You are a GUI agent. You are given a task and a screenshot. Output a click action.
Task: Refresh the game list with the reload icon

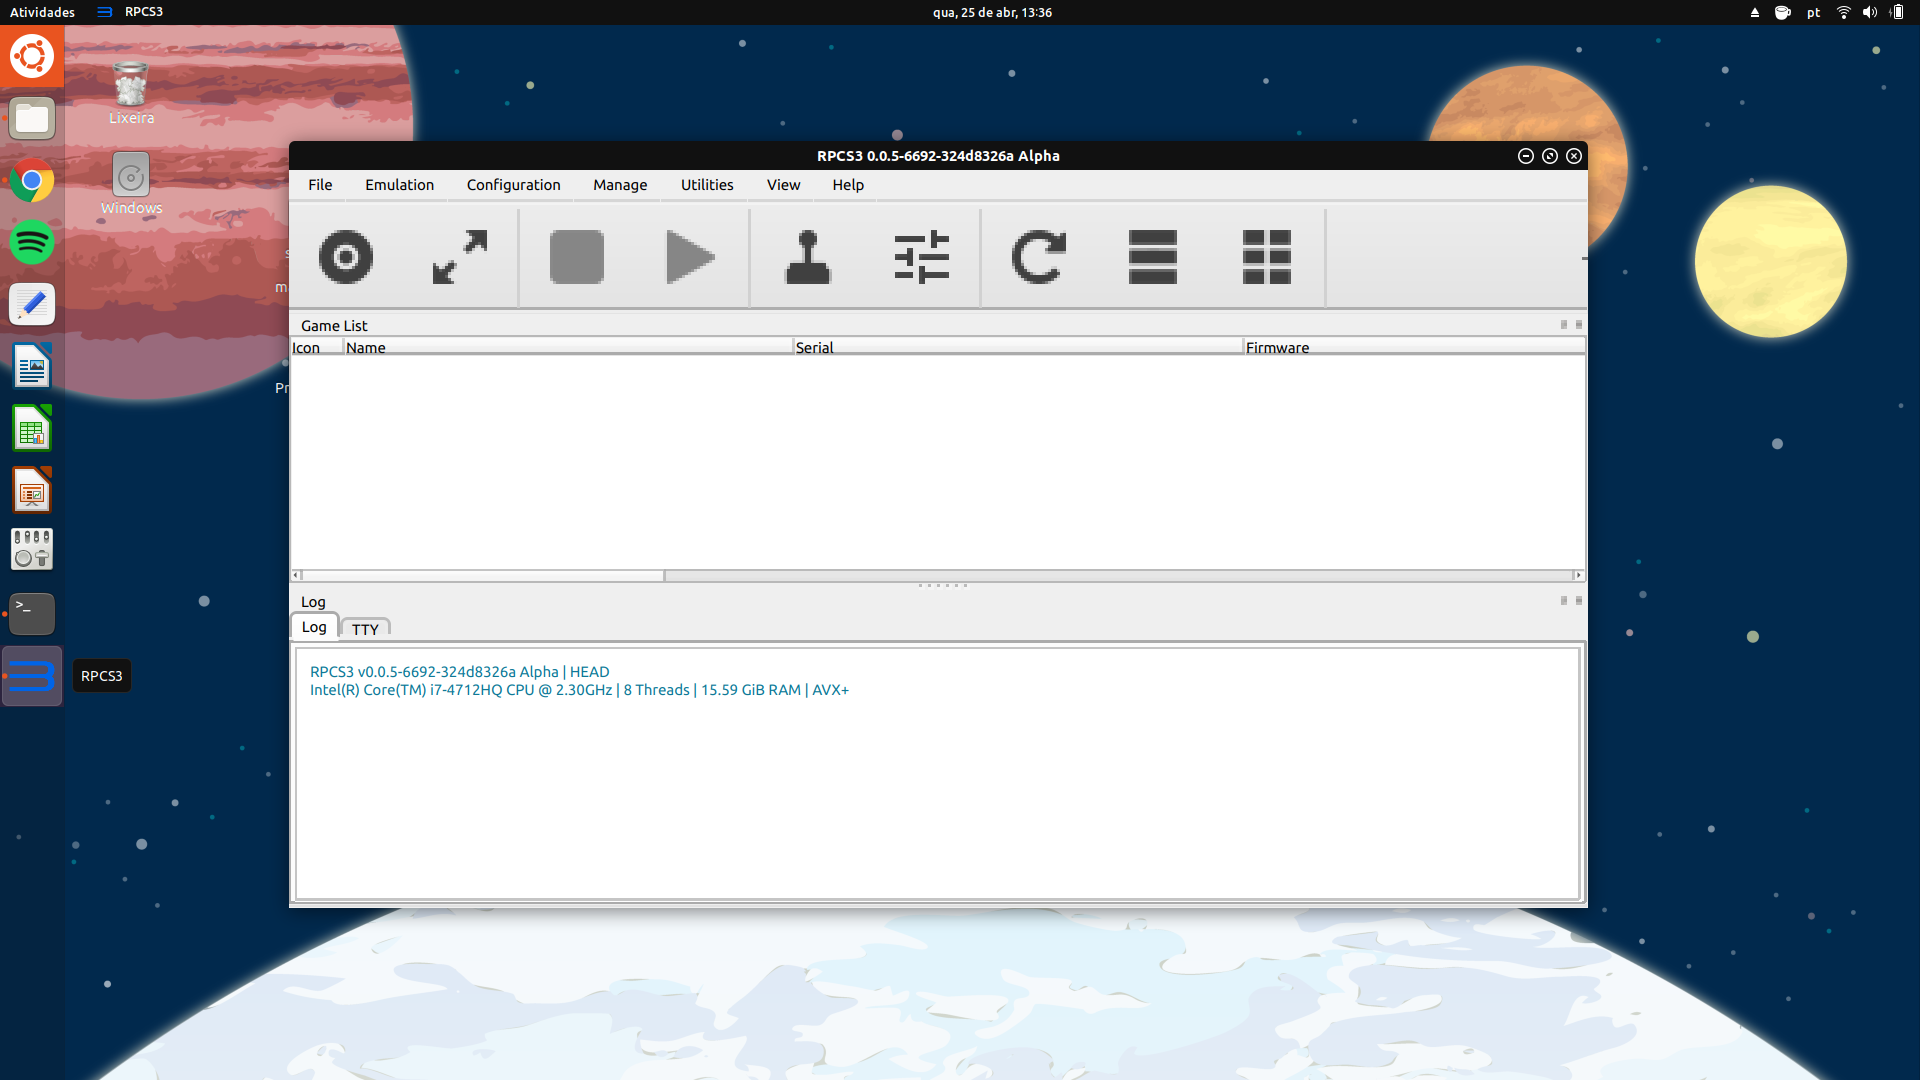(x=1038, y=257)
